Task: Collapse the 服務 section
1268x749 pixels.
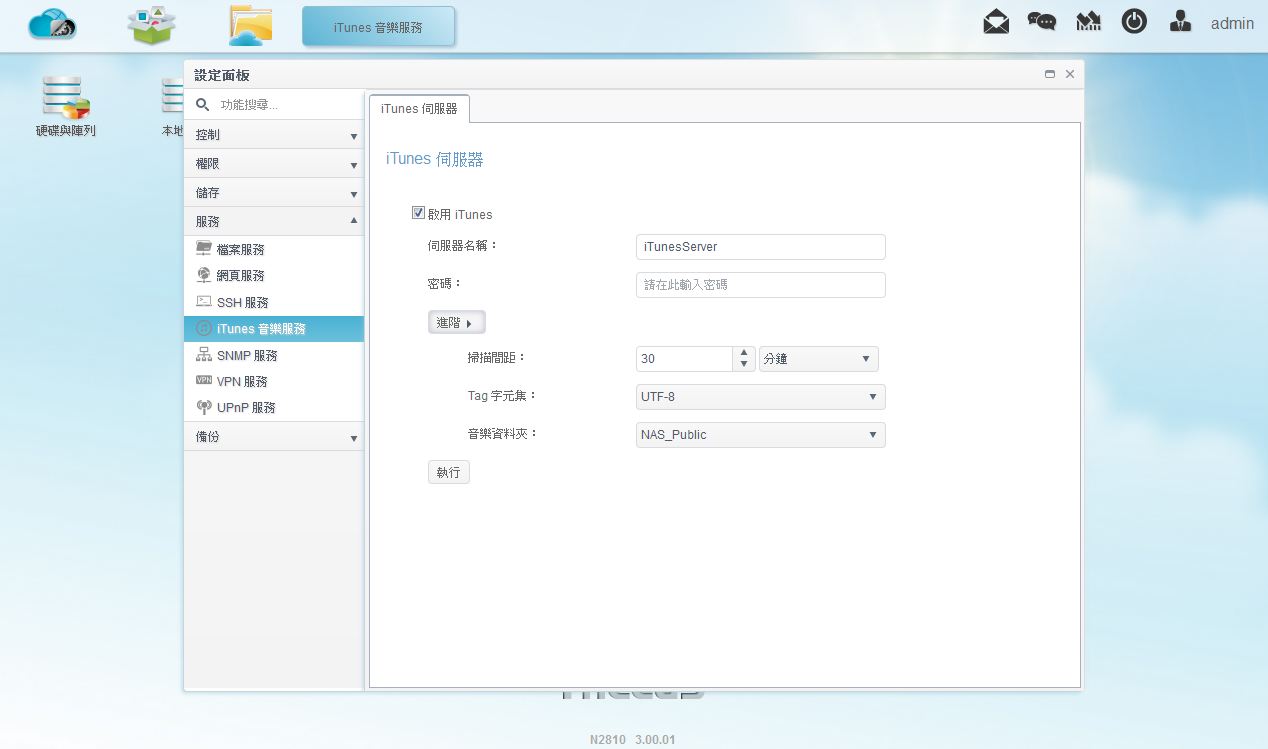Action: (274, 221)
